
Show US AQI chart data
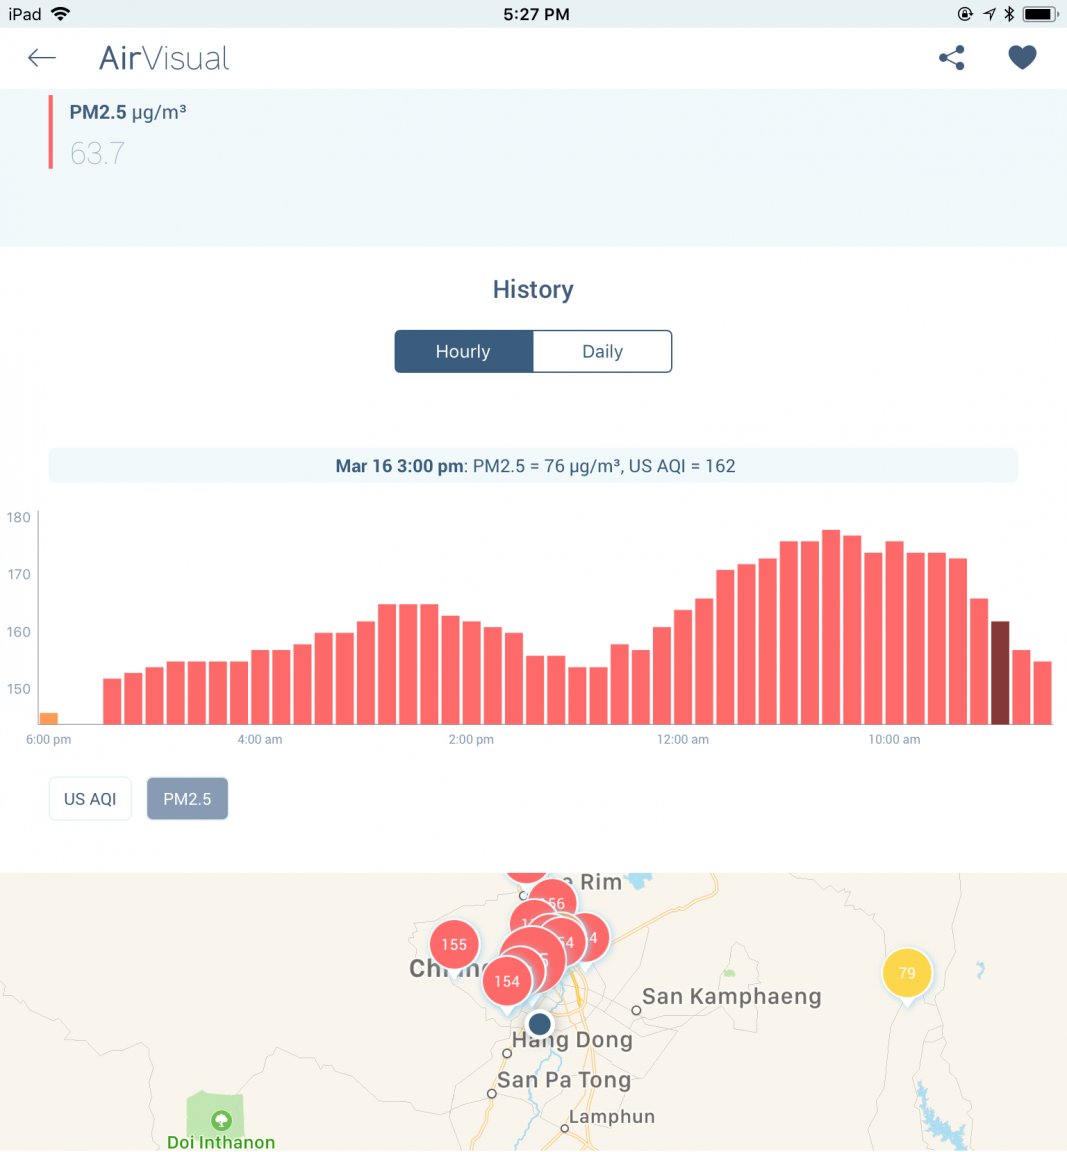point(90,799)
